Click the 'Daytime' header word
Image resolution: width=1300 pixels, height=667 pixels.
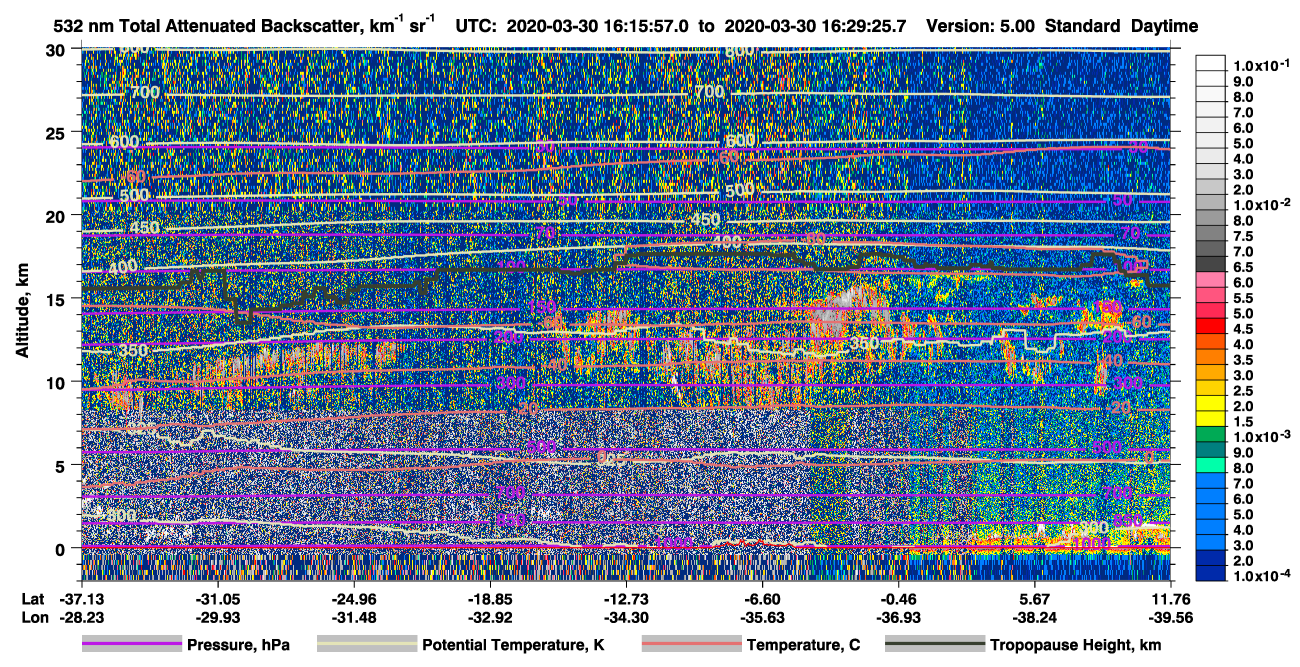[x=1165, y=26]
